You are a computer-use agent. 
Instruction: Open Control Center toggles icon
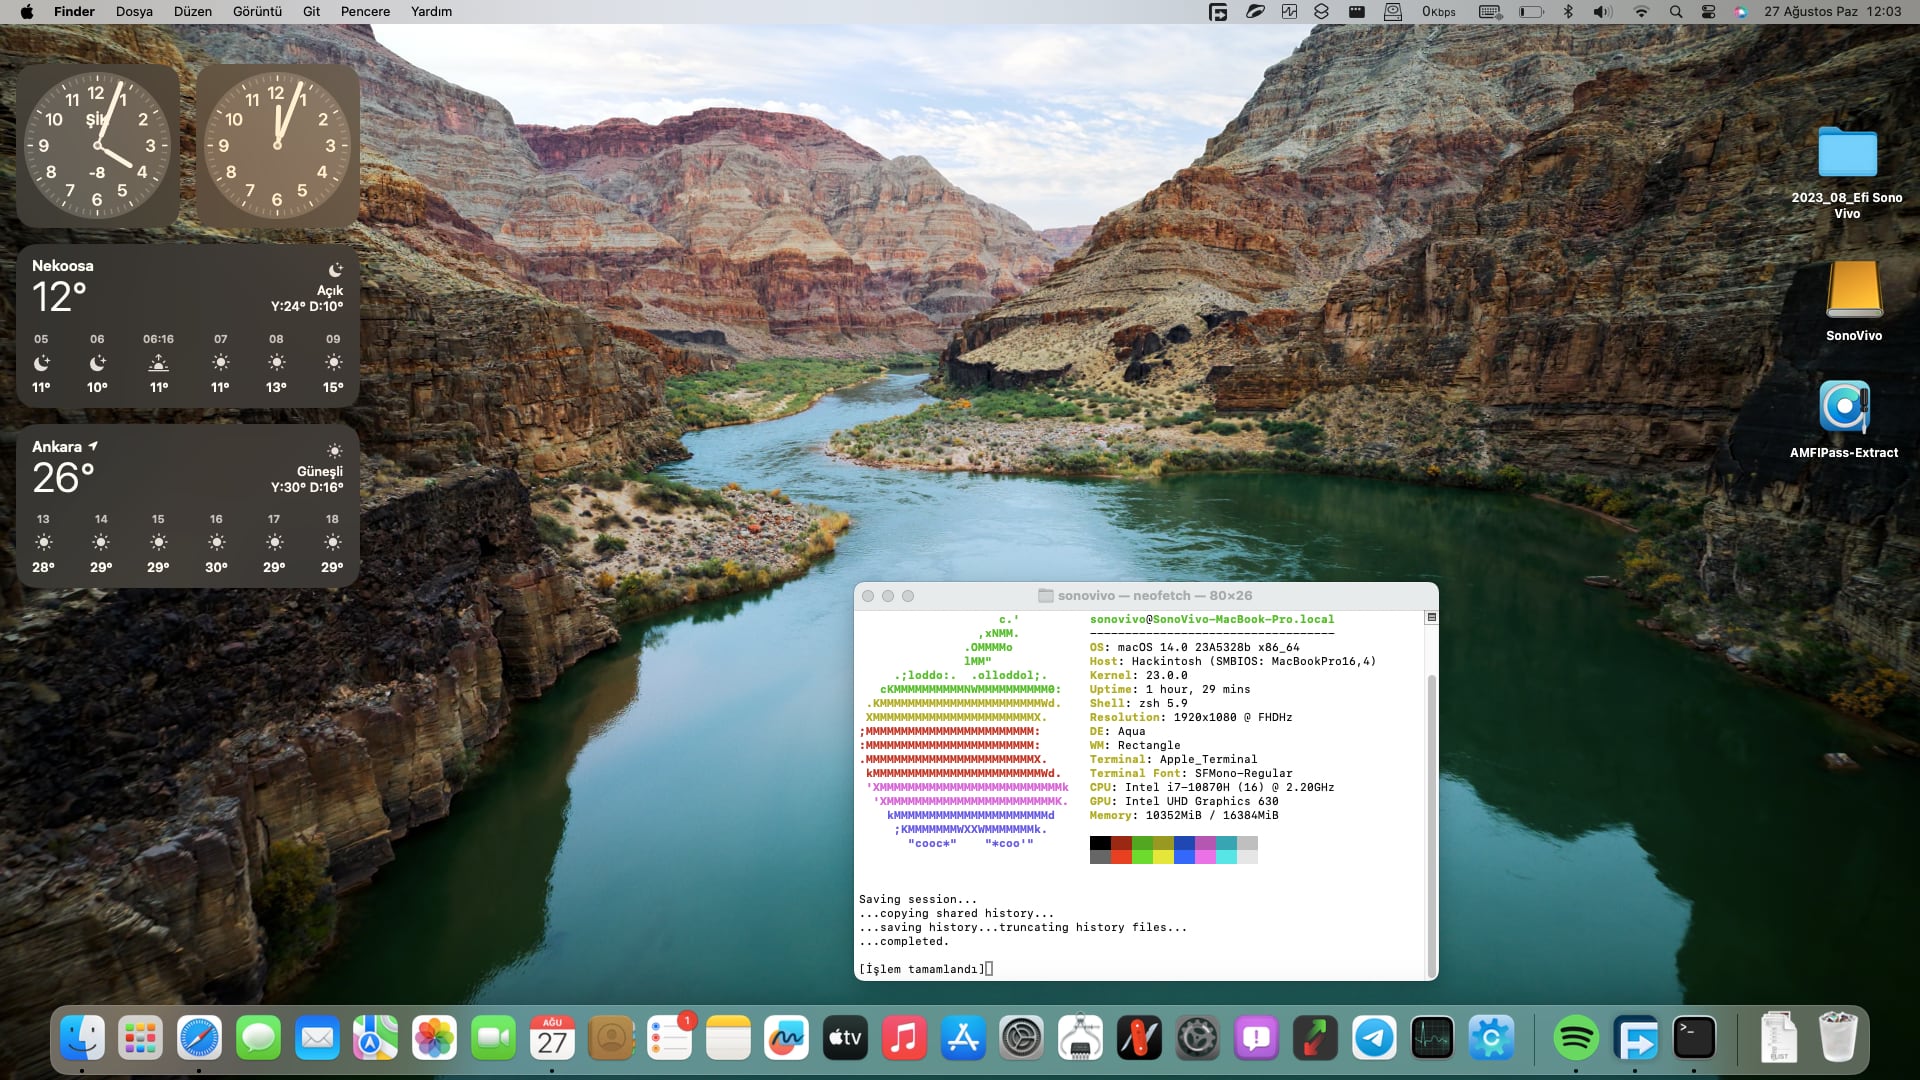[x=1708, y=12]
